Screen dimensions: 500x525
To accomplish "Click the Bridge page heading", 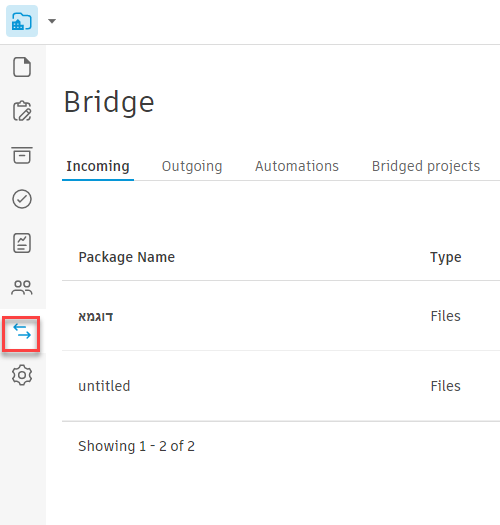I will [109, 102].
